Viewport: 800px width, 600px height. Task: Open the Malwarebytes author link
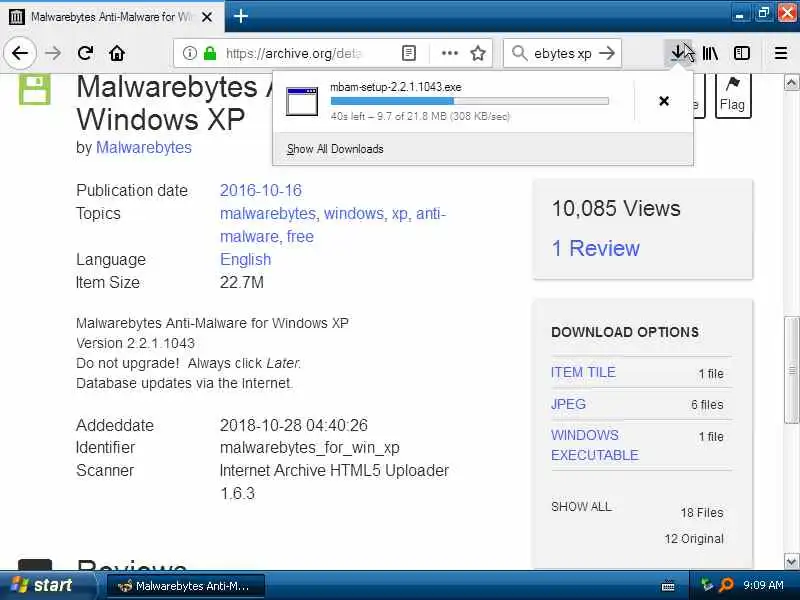144,147
